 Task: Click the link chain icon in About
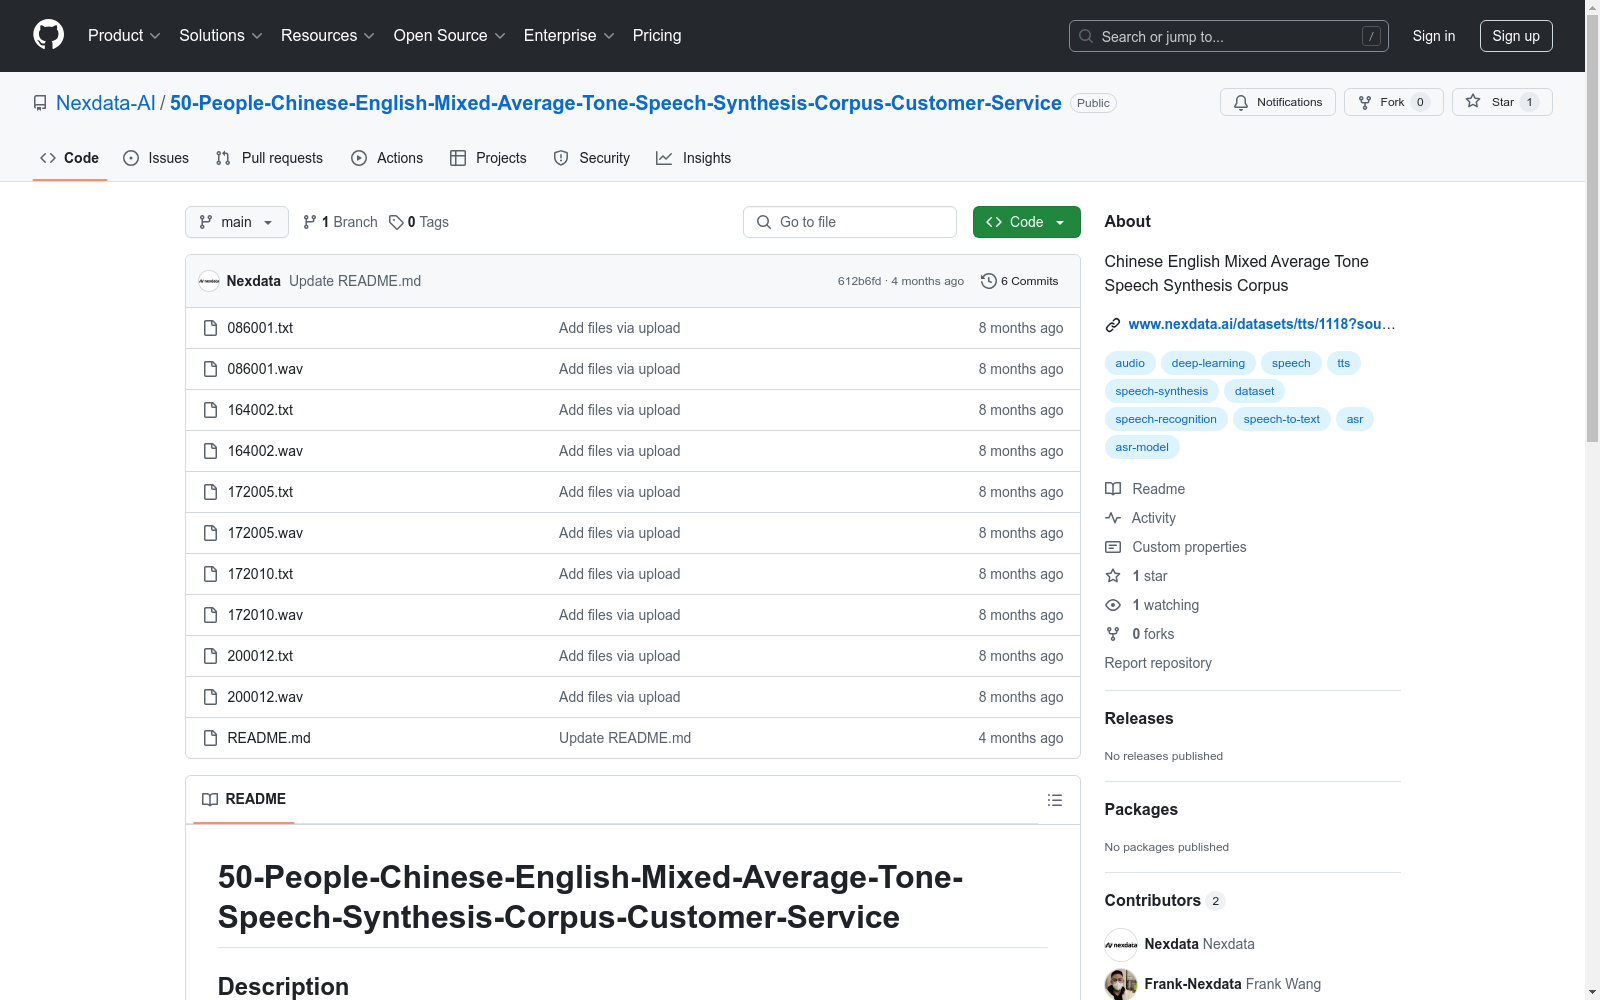(1113, 324)
